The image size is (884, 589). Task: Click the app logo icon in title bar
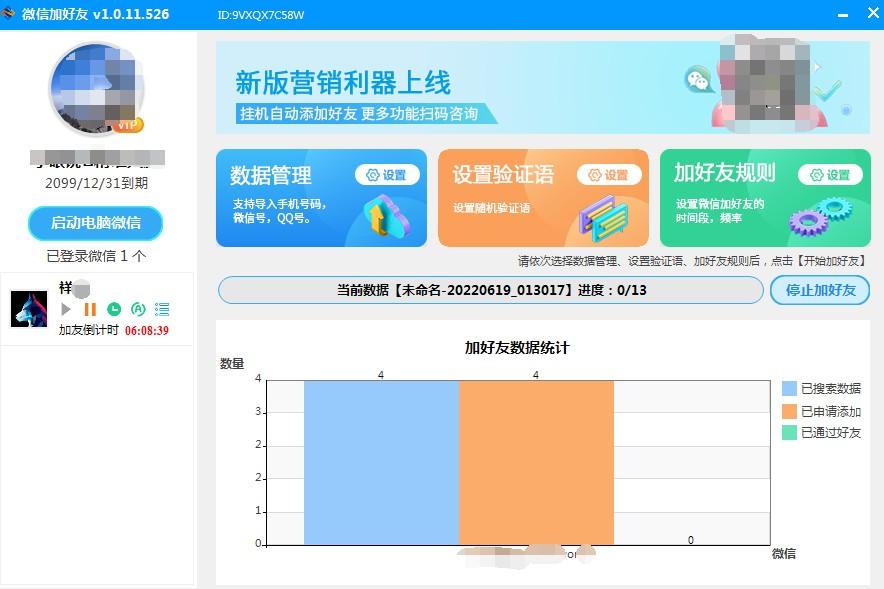8,13
